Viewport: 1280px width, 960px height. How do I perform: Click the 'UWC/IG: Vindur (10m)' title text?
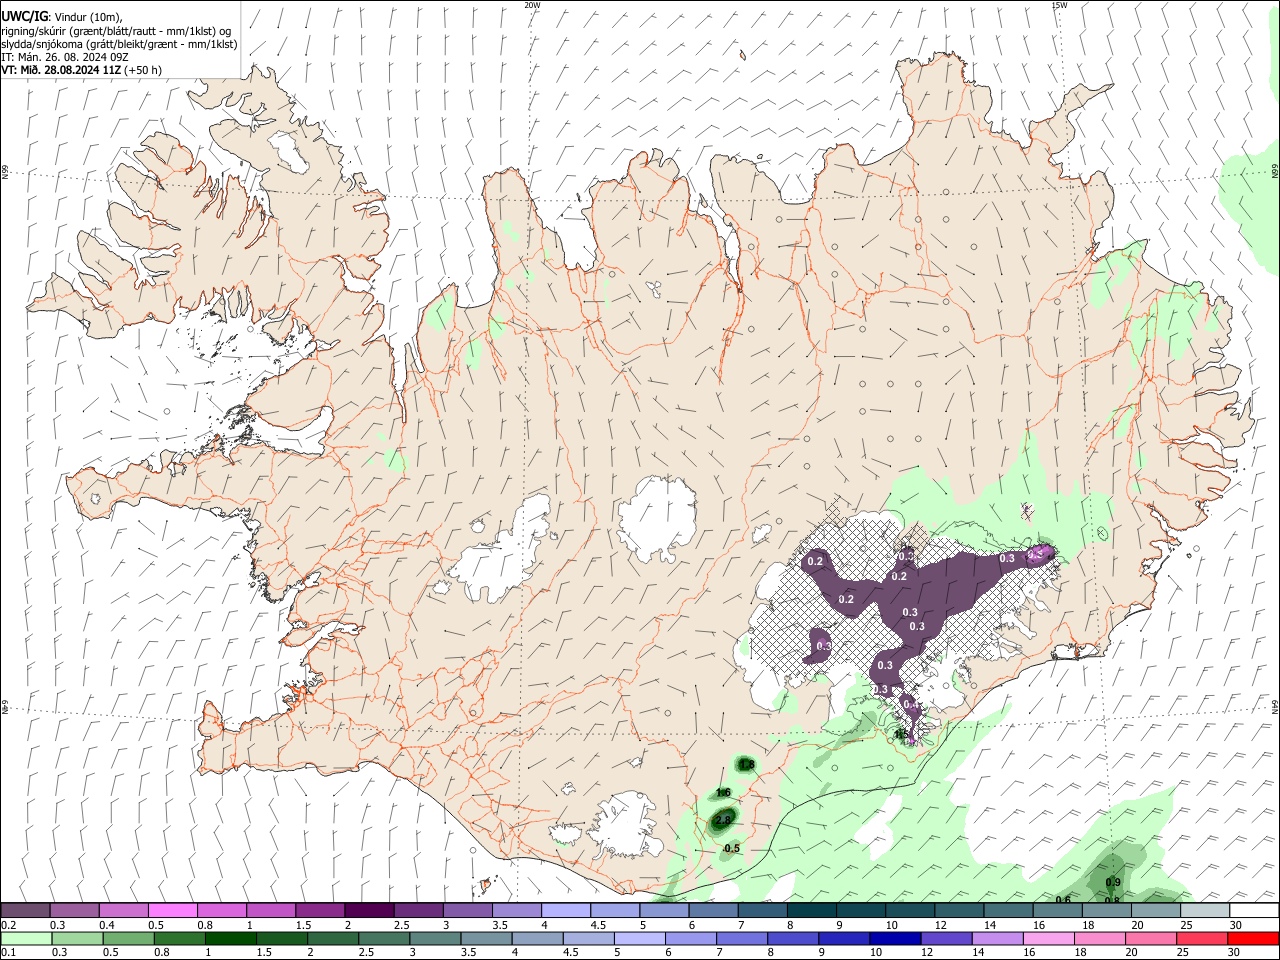click(x=61, y=17)
